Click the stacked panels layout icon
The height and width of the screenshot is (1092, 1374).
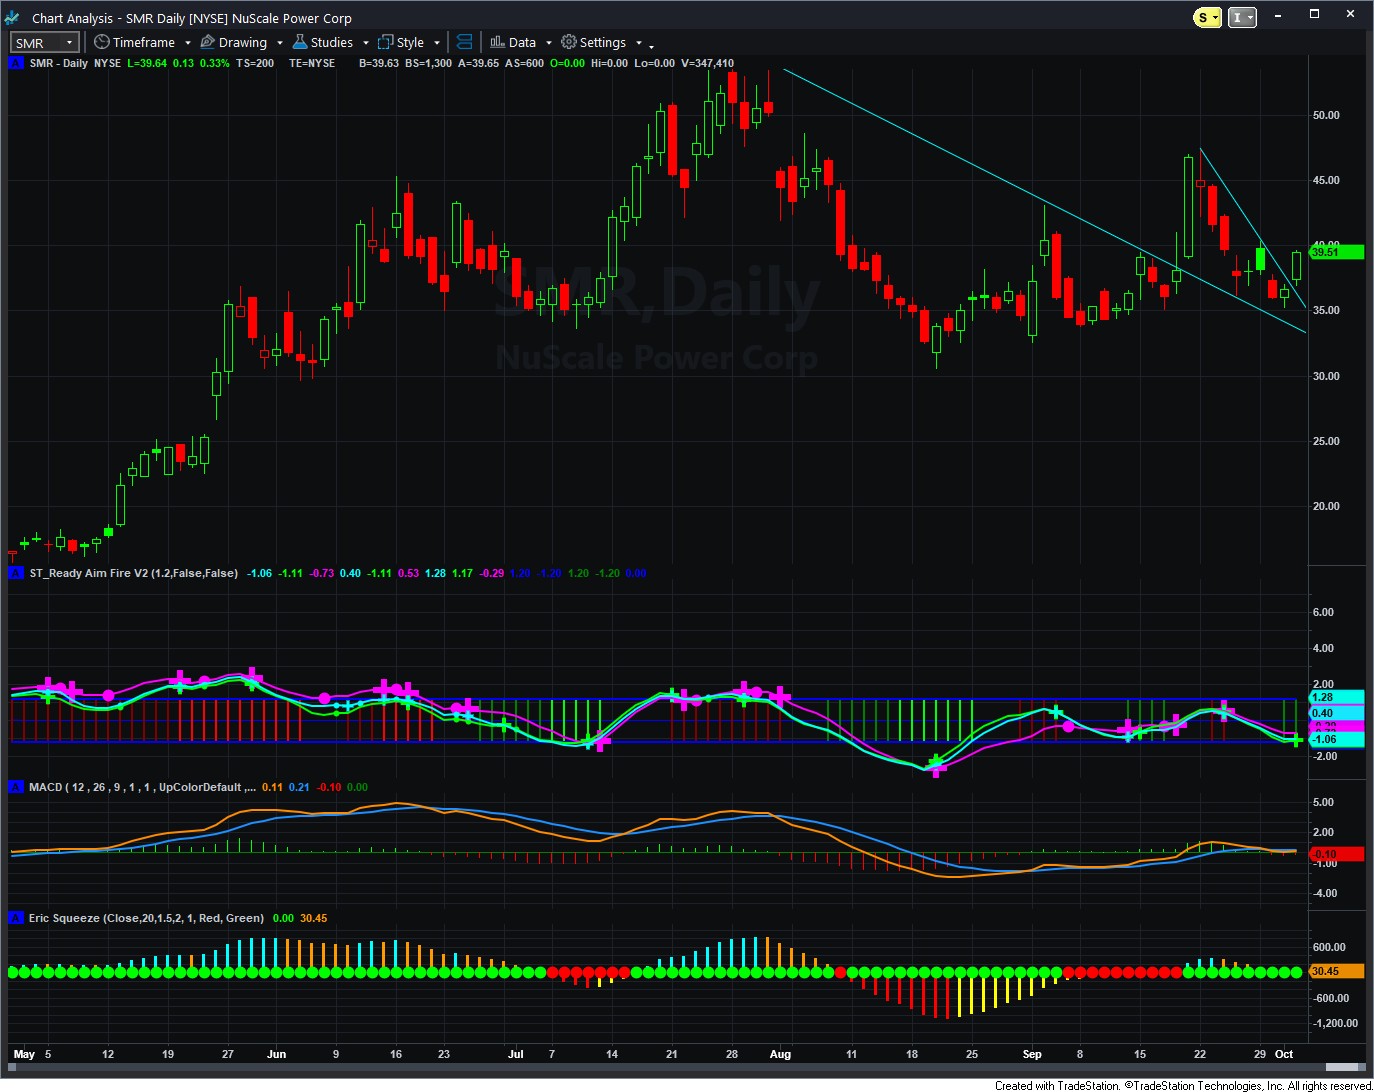click(464, 42)
